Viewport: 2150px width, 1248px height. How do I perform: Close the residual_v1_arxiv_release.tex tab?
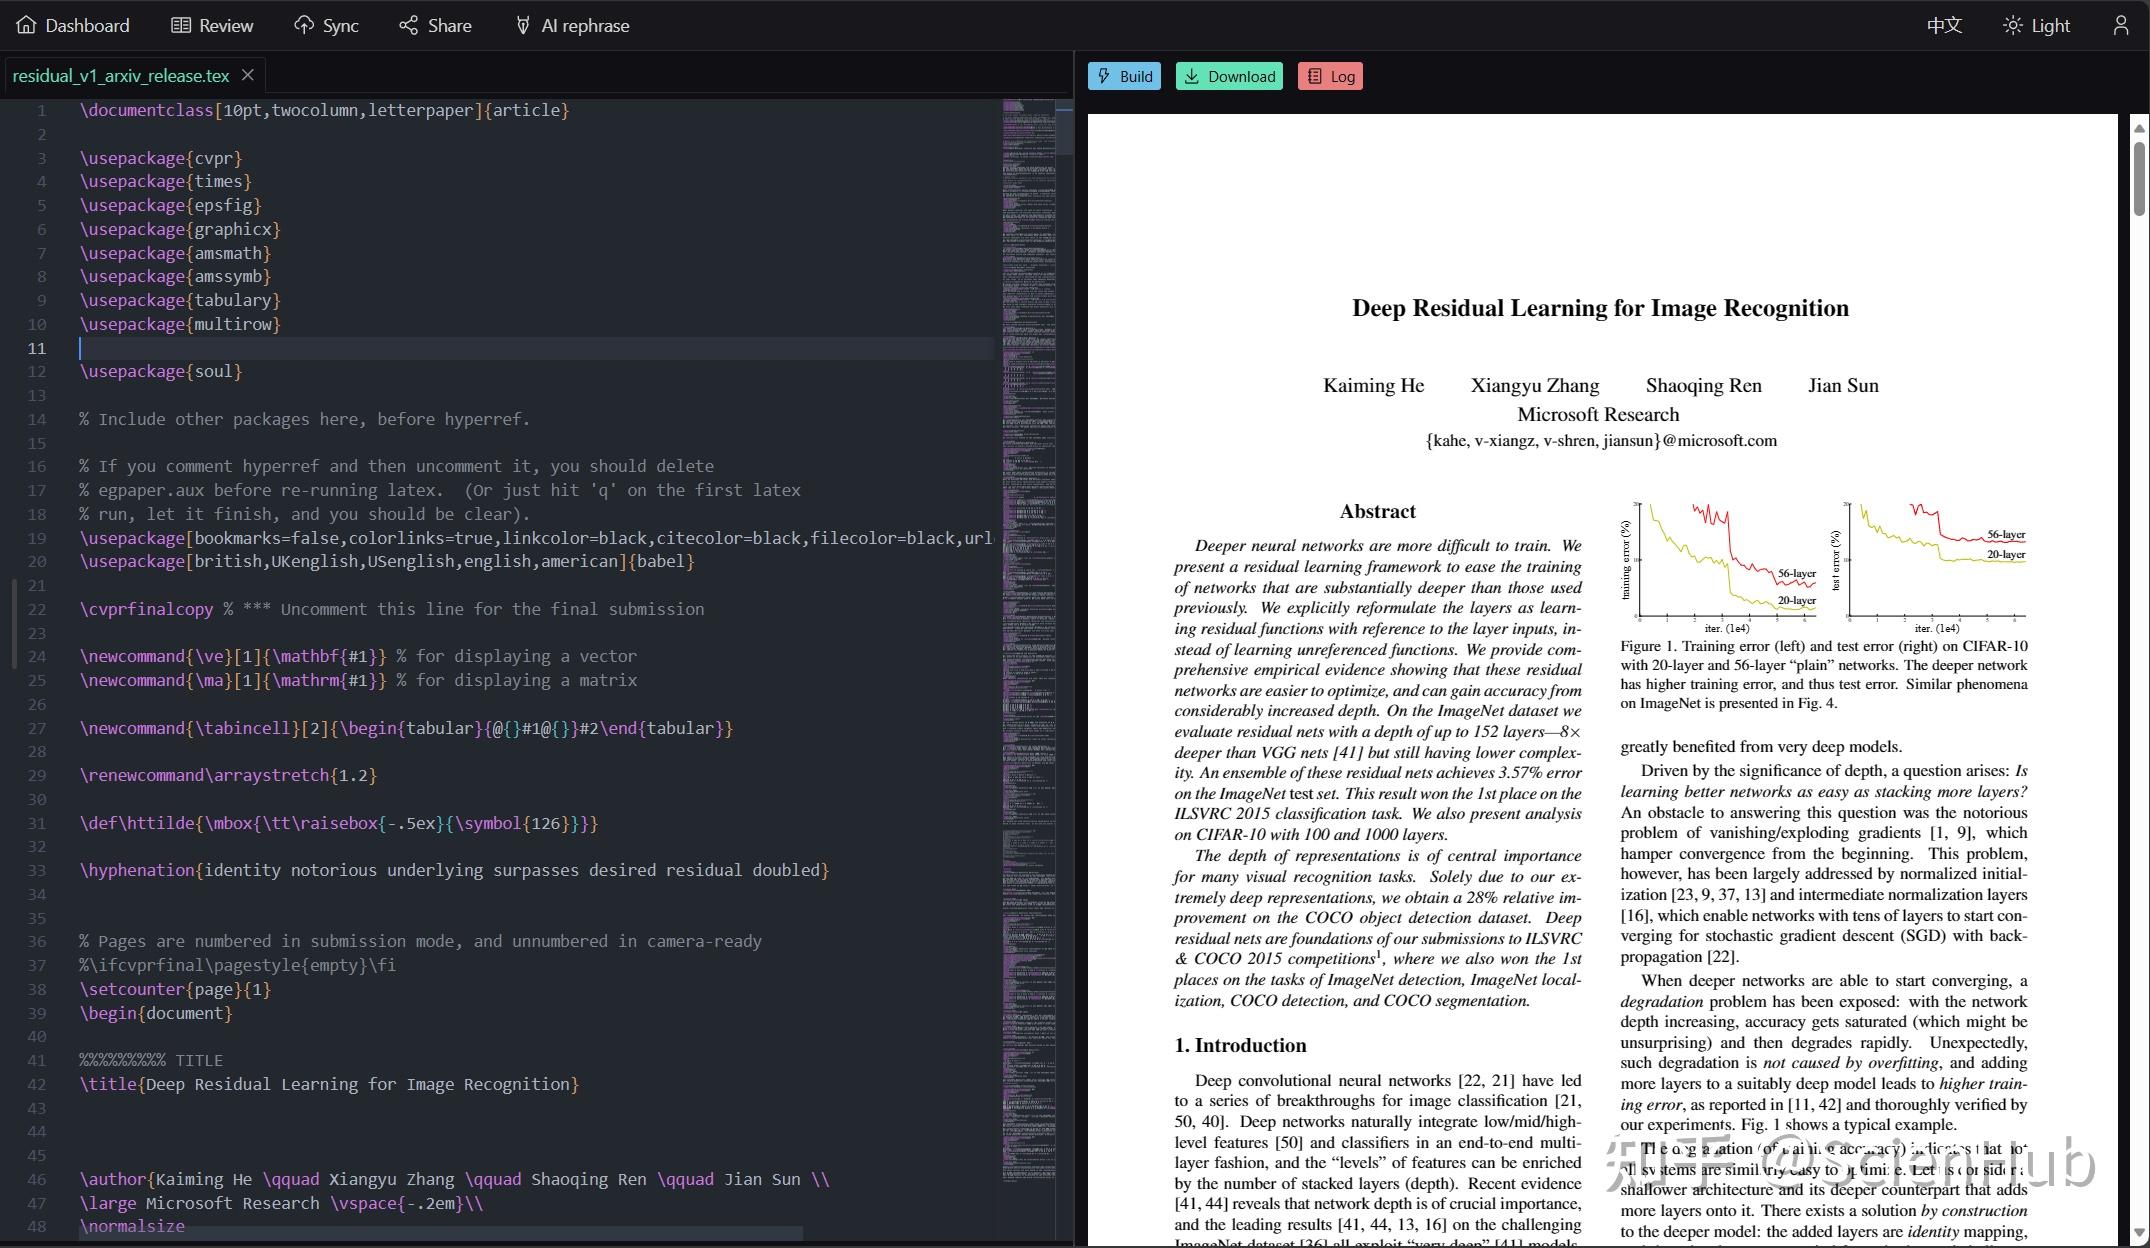(247, 75)
